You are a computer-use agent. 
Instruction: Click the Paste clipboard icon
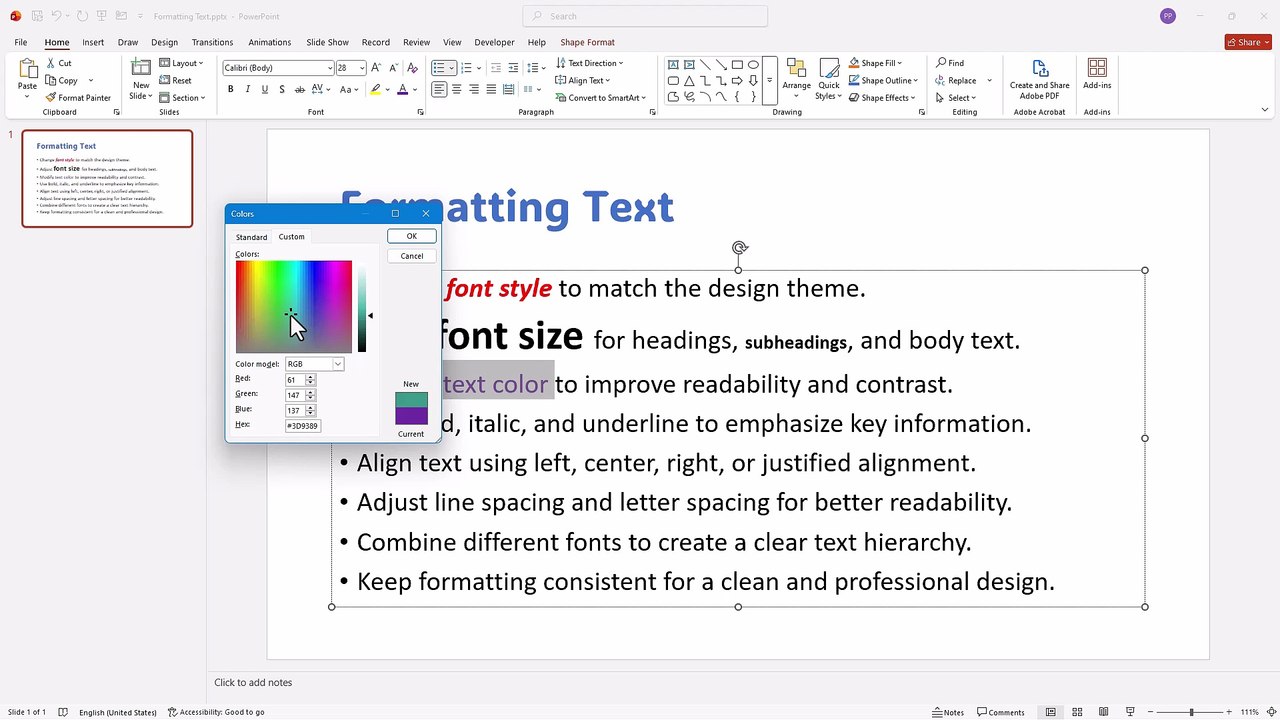click(x=27, y=70)
